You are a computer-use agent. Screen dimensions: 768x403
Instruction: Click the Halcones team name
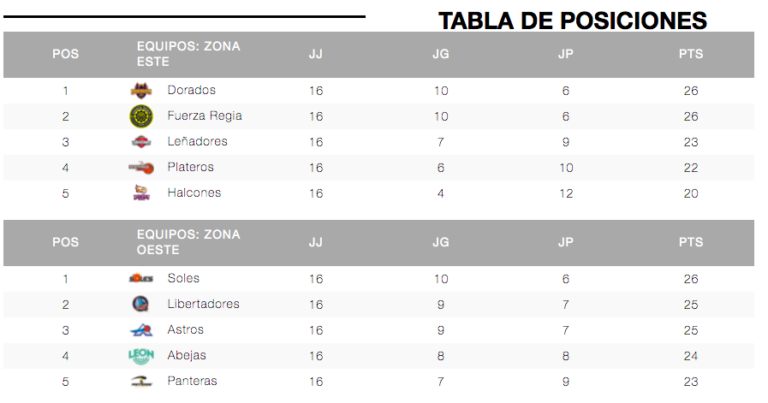point(194,193)
